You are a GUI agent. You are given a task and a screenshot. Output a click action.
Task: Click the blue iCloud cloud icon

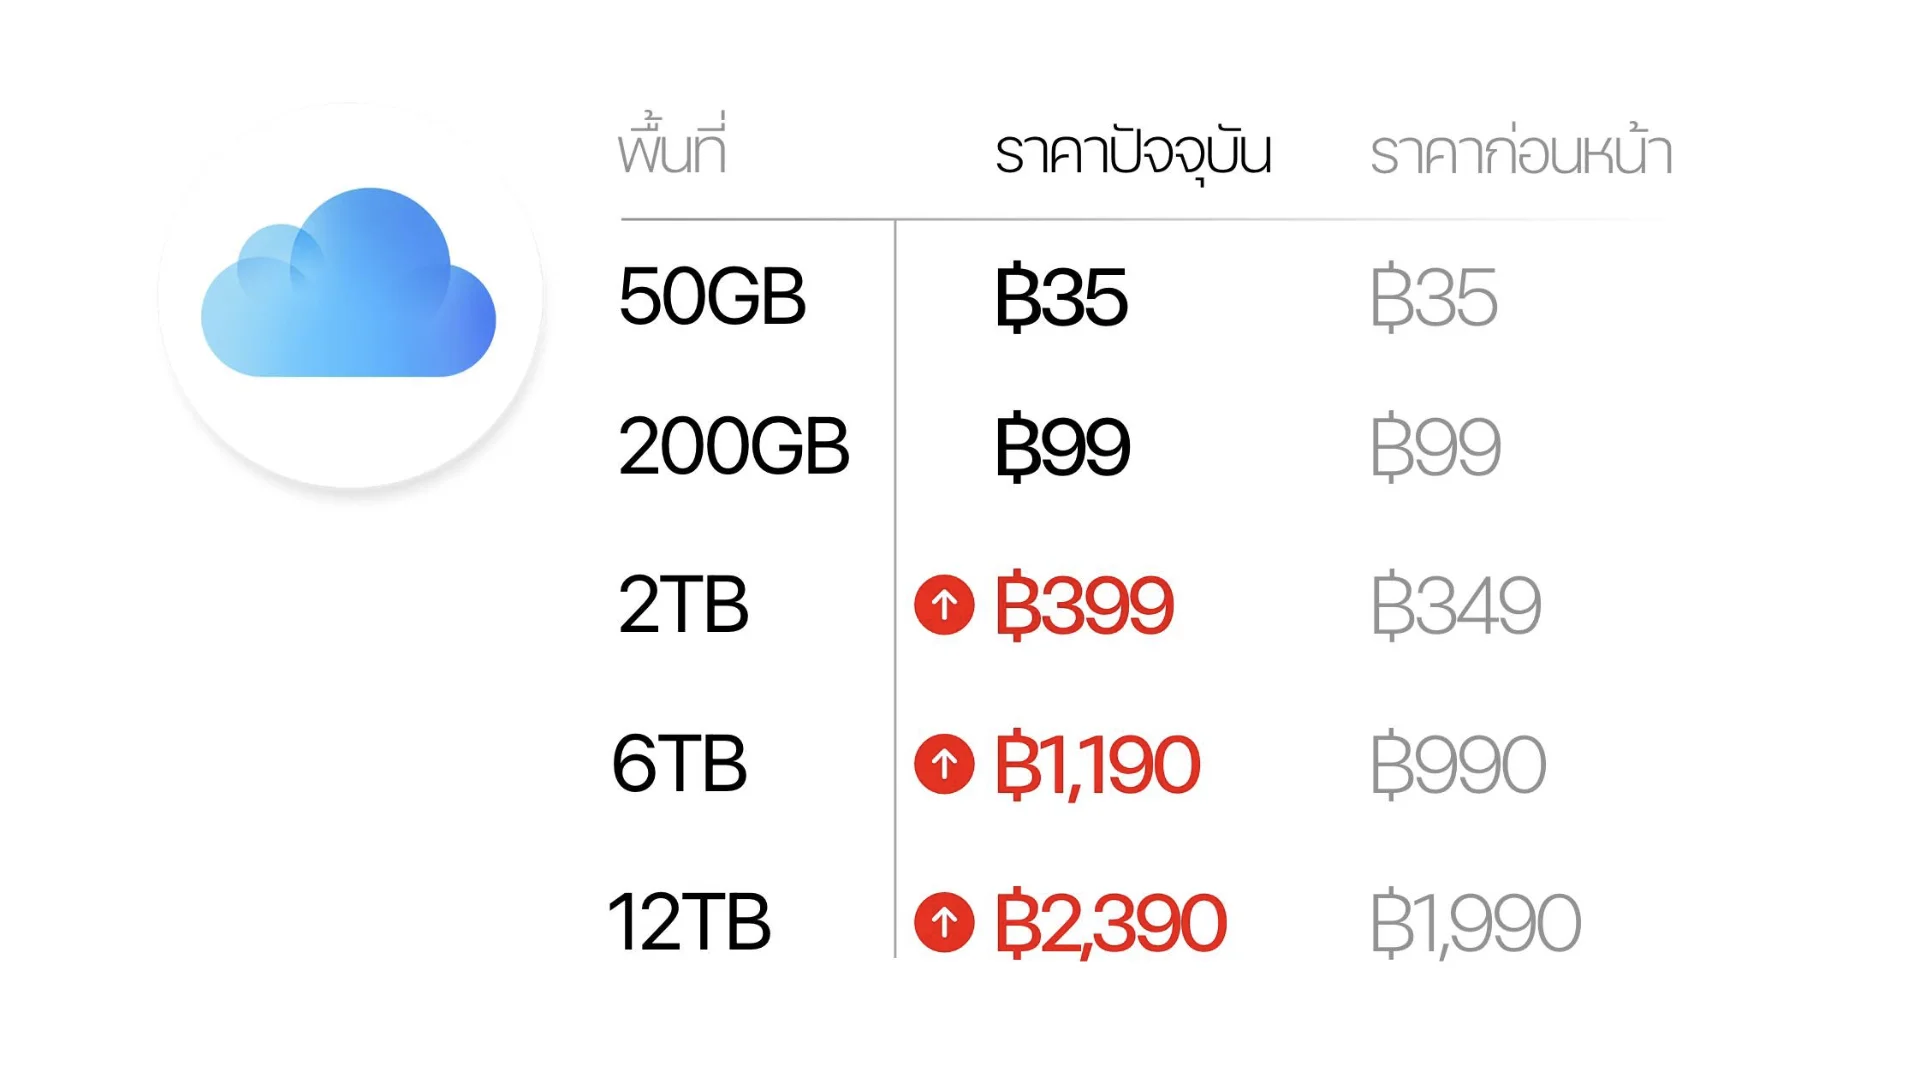tap(348, 285)
